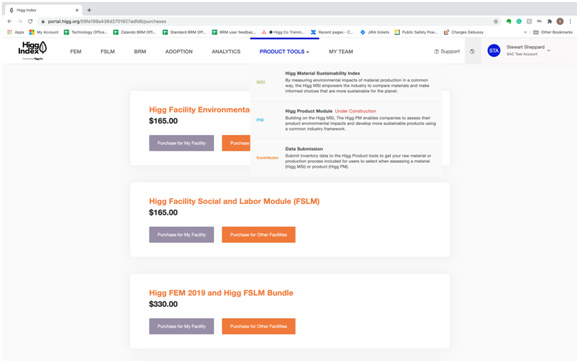This screenshot has width=579, height=363.
Task: Go to the ANALYTICS section
Action: (x=226, y=52)
